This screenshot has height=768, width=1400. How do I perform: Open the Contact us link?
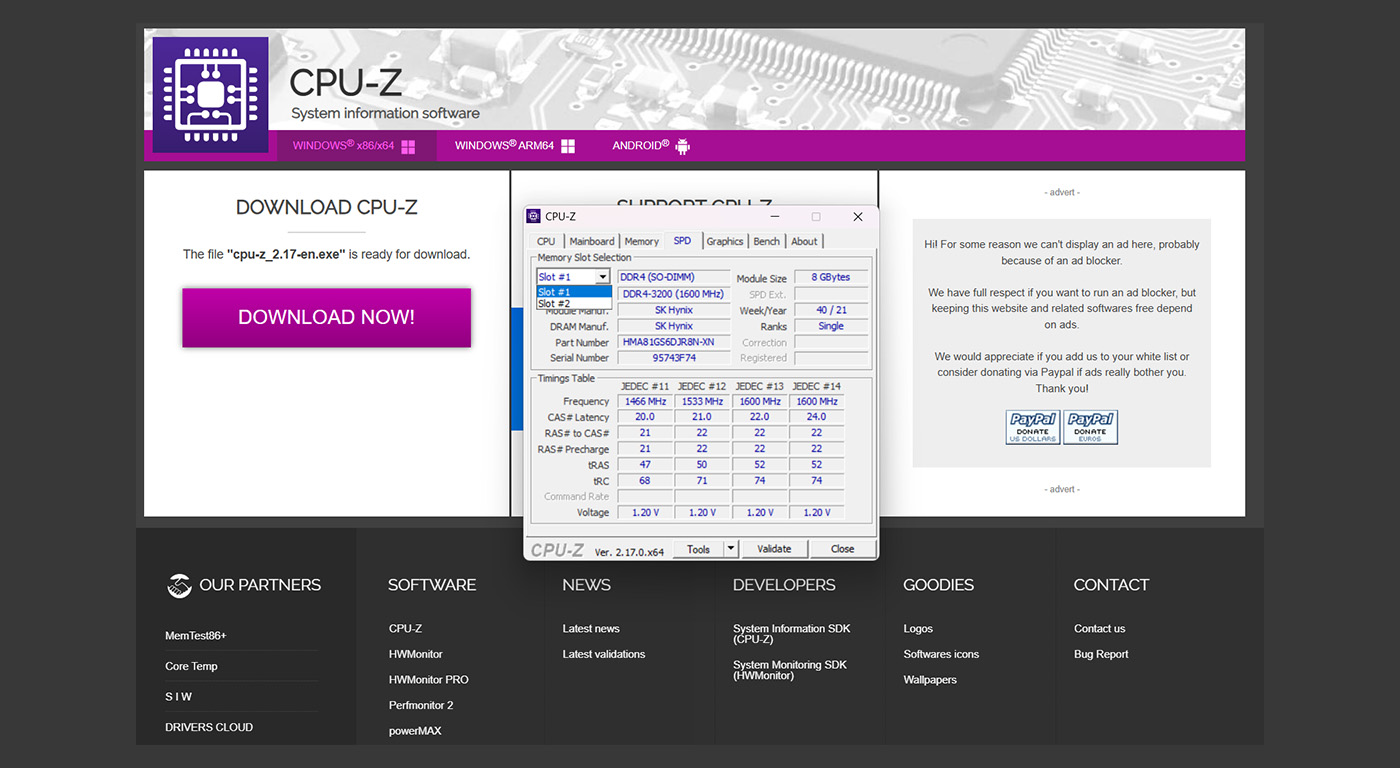(x=1100, y=629)
